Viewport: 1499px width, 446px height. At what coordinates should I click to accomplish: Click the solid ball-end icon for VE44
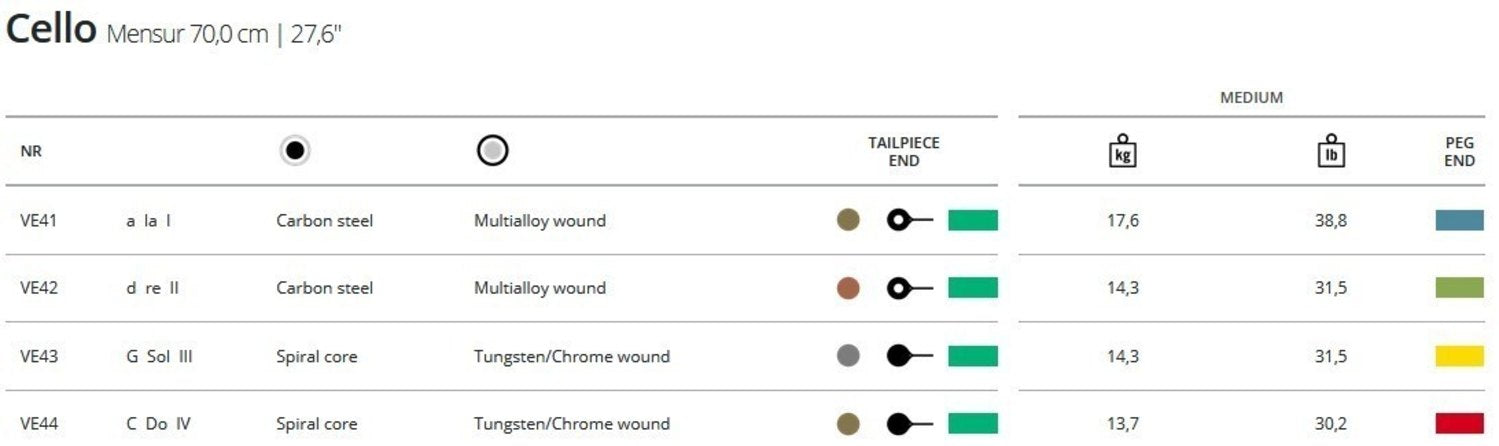point(909,423)
